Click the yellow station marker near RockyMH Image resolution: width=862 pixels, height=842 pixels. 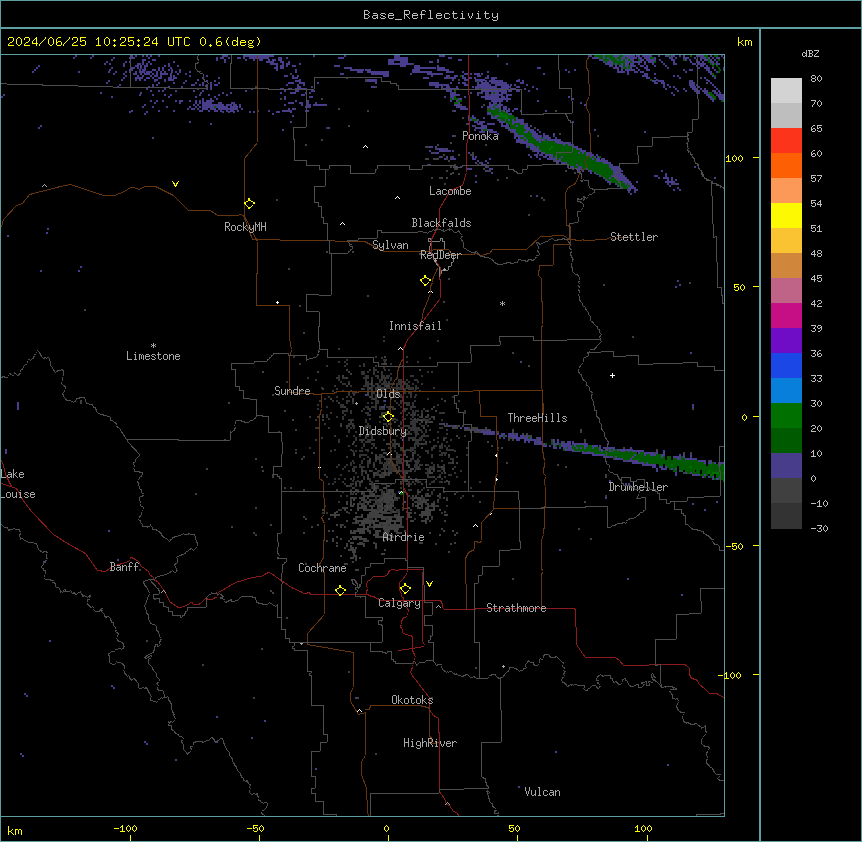249,204
